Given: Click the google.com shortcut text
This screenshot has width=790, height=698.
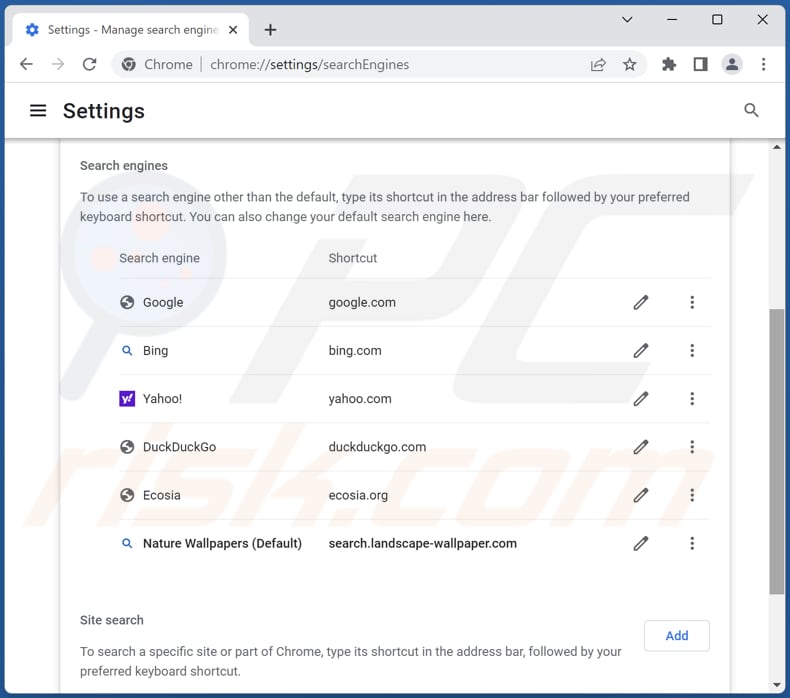Looking at the screenshot, I should pos(362,302).
